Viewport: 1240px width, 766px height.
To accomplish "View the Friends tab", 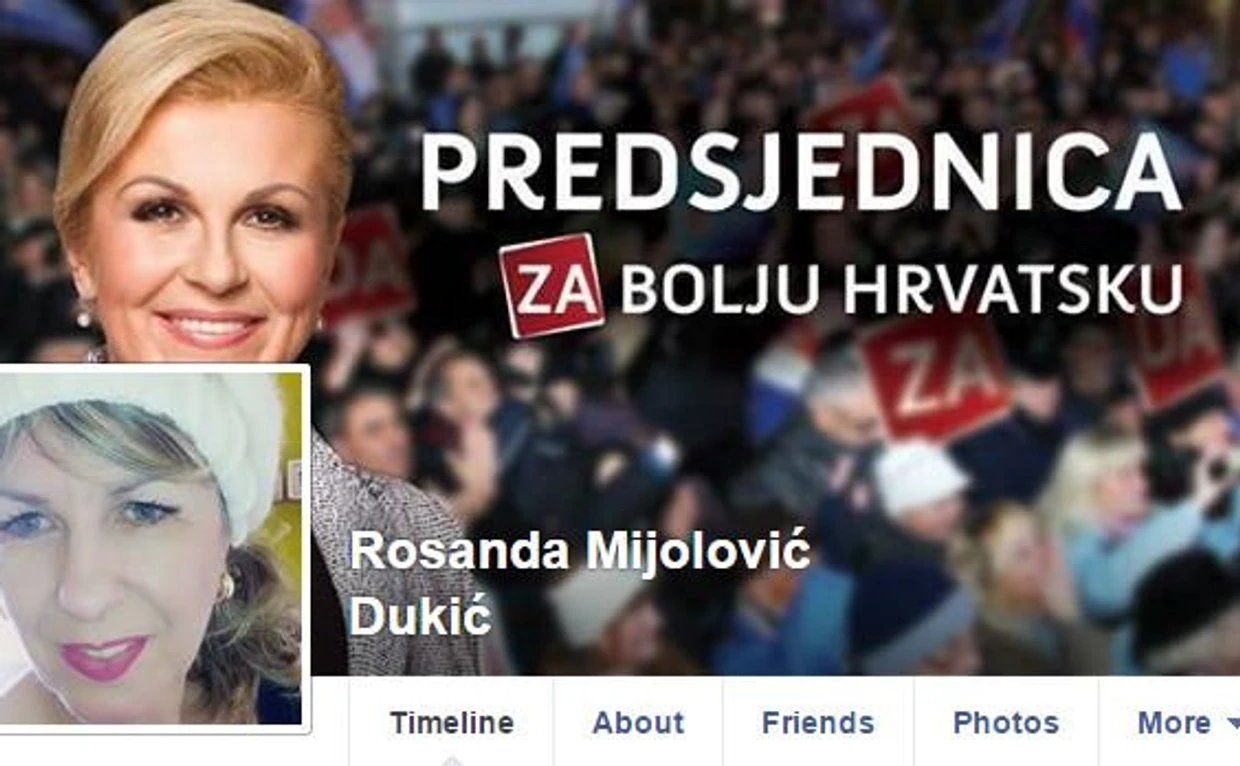I will (x=818, y=722).
